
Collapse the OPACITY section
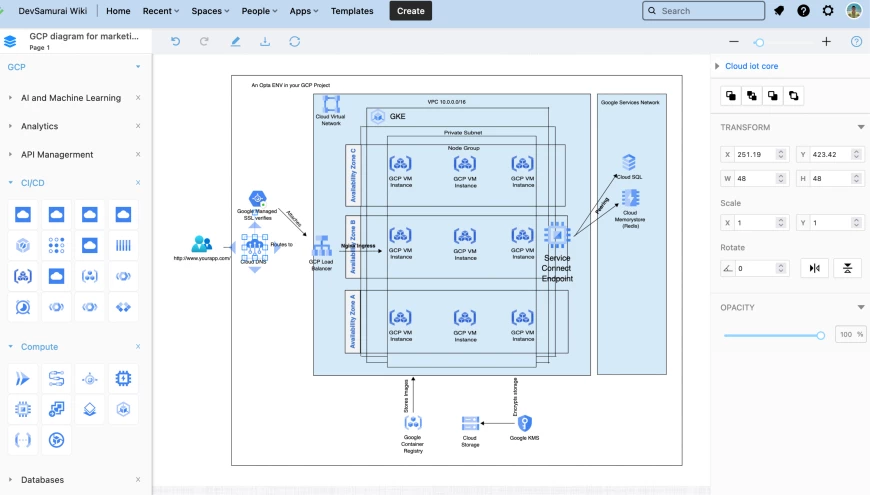click(x=861, y=307)
